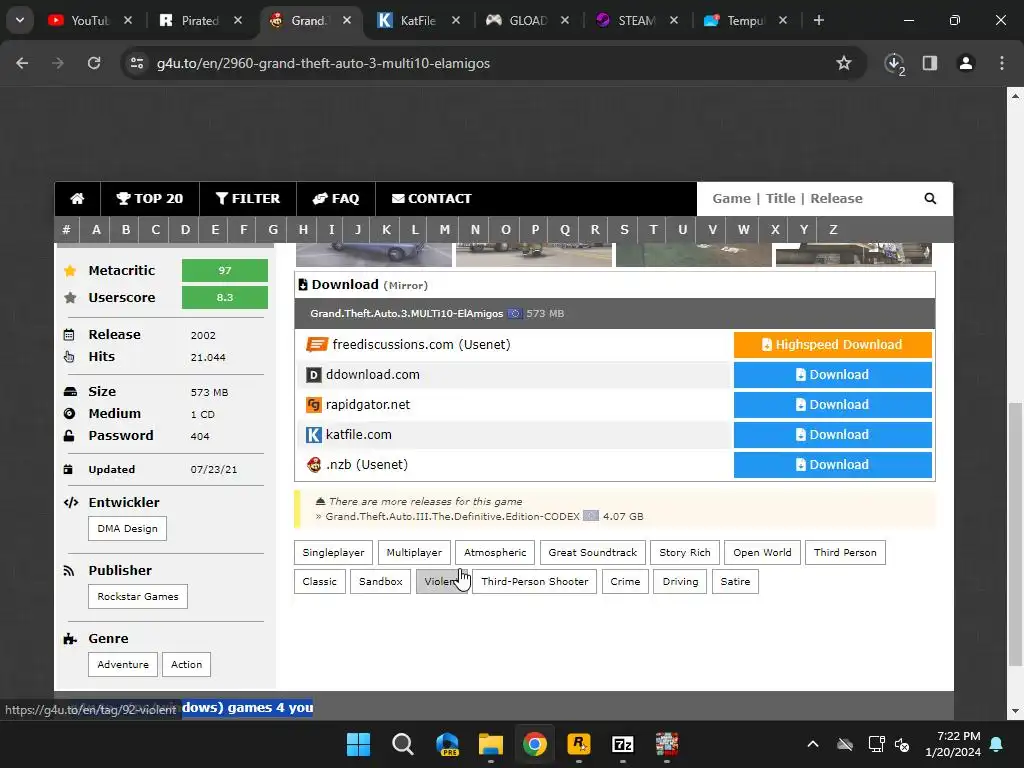Screen dimensions: 1024x768
Task: Browse games under the # index
Action: click(x=66, y=229)
